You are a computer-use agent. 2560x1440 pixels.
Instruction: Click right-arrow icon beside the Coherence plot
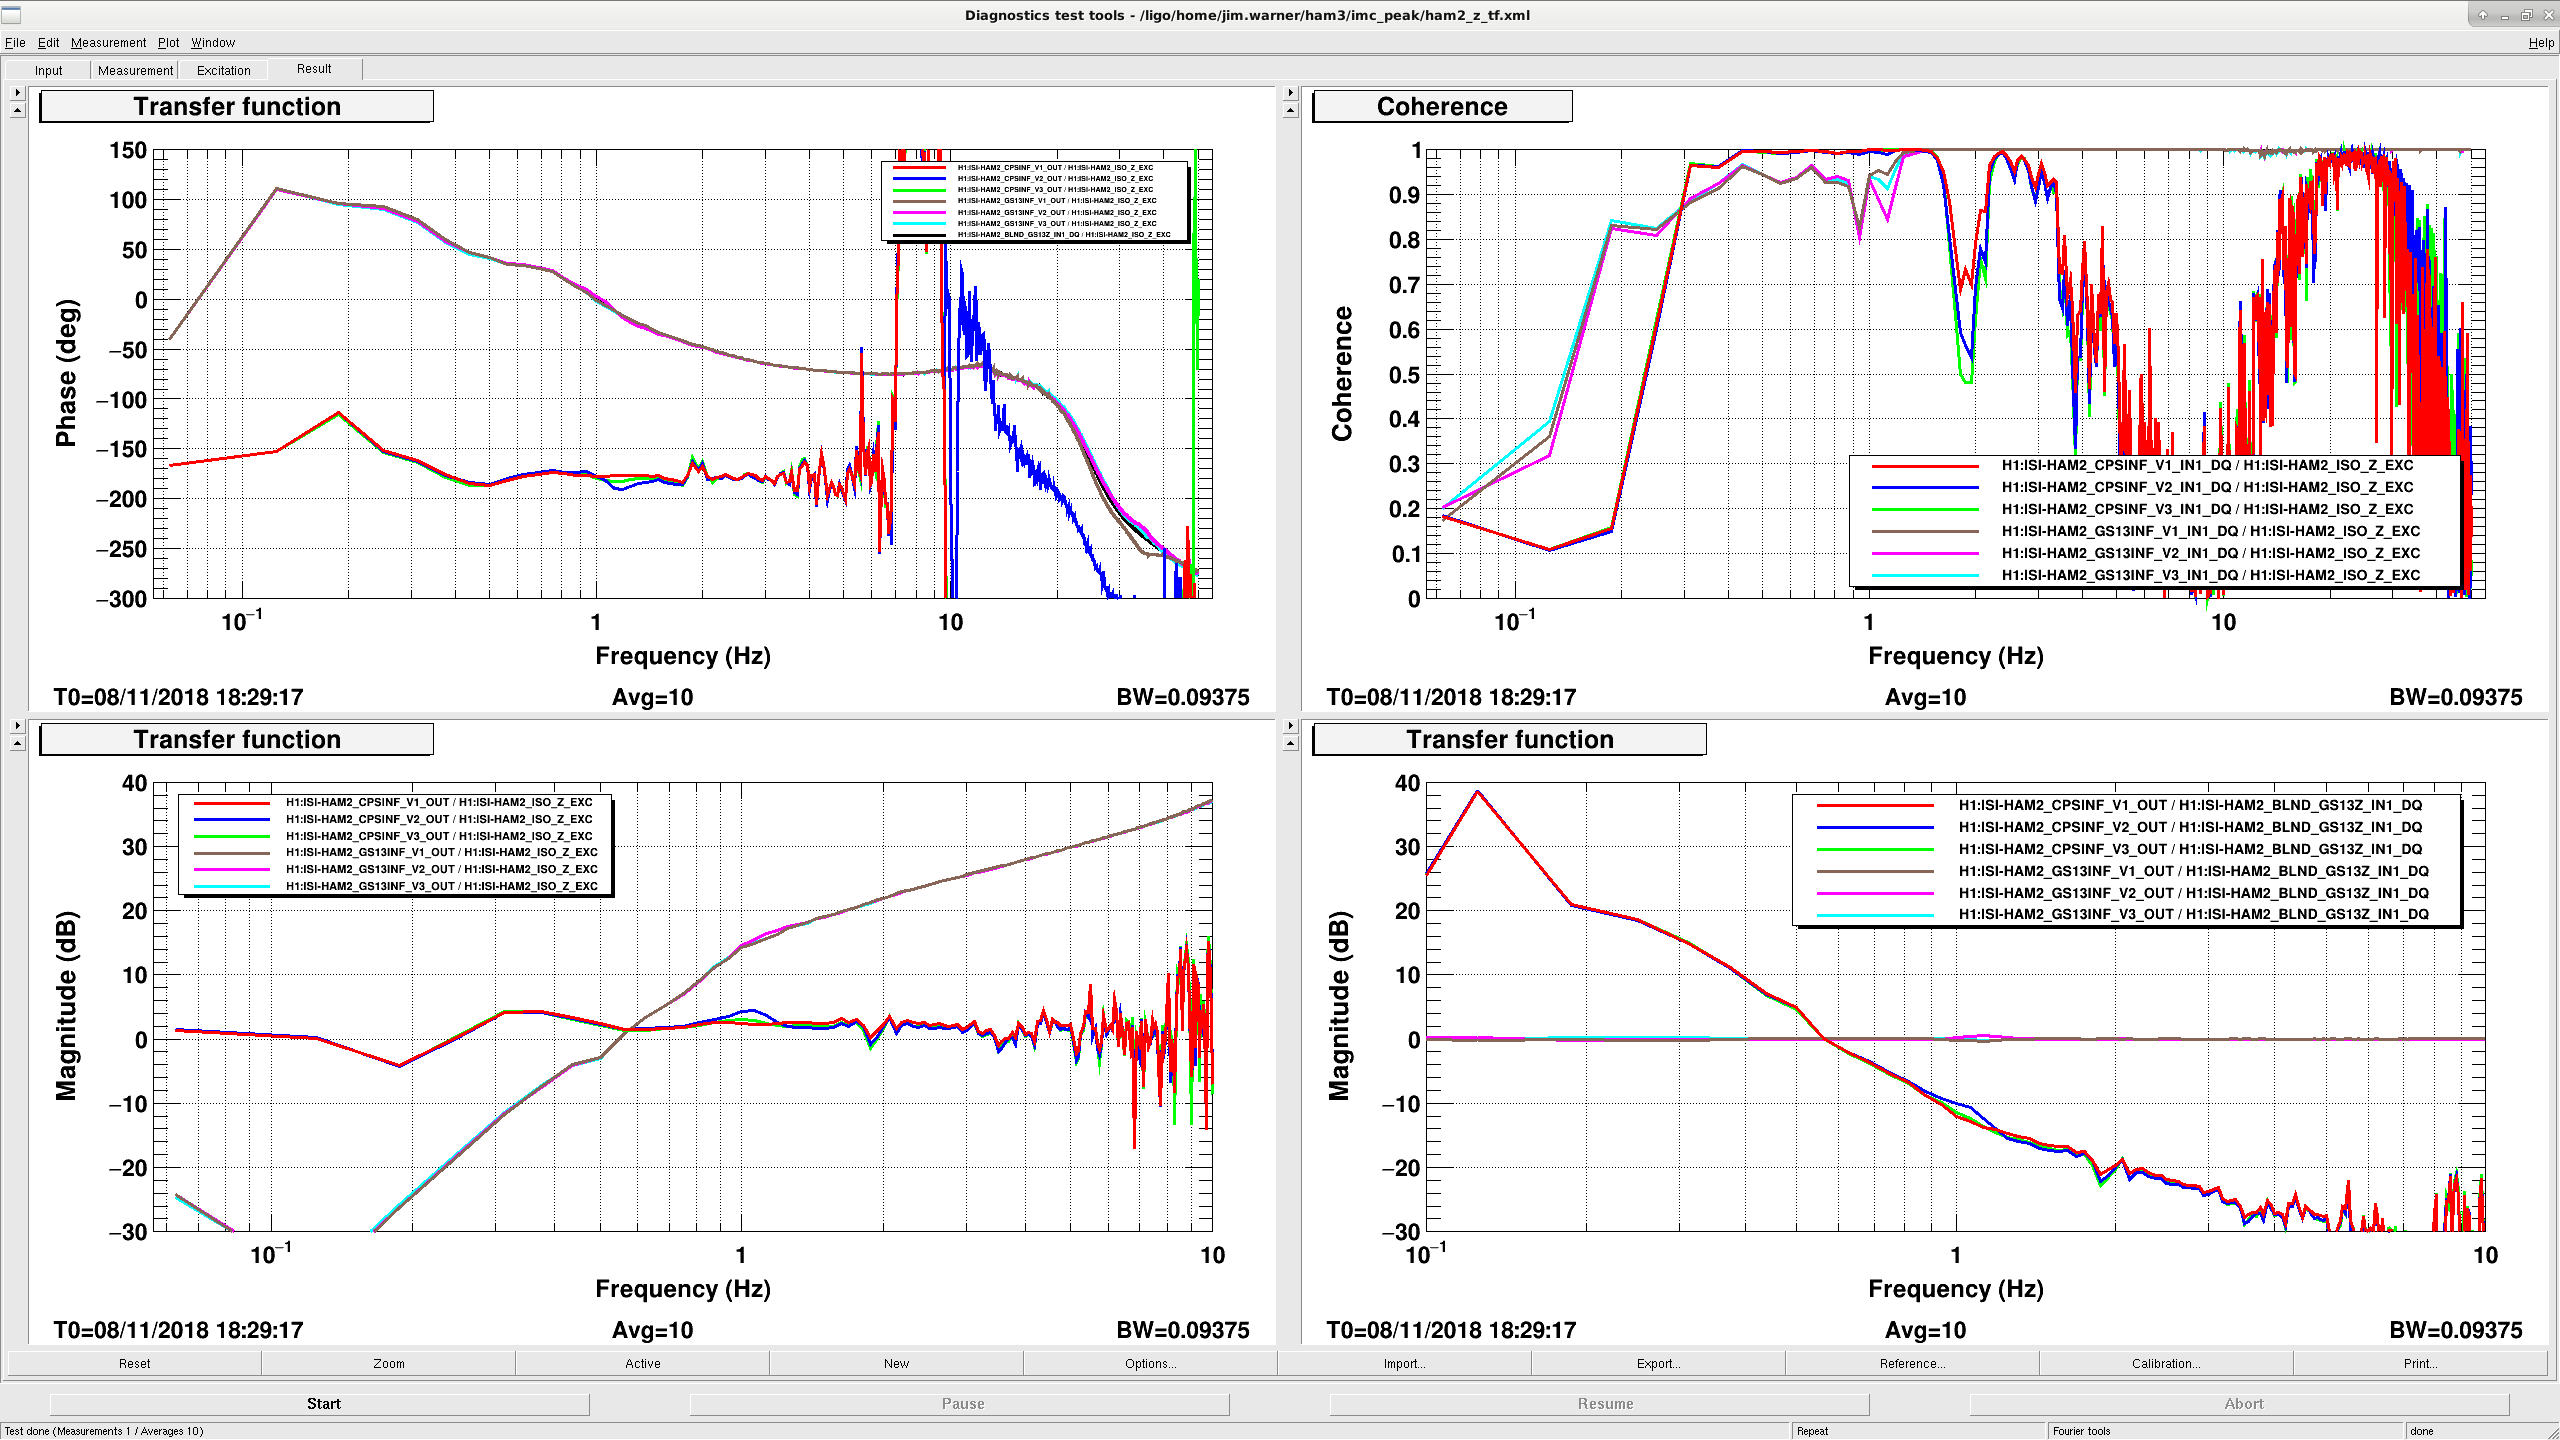1290,93
